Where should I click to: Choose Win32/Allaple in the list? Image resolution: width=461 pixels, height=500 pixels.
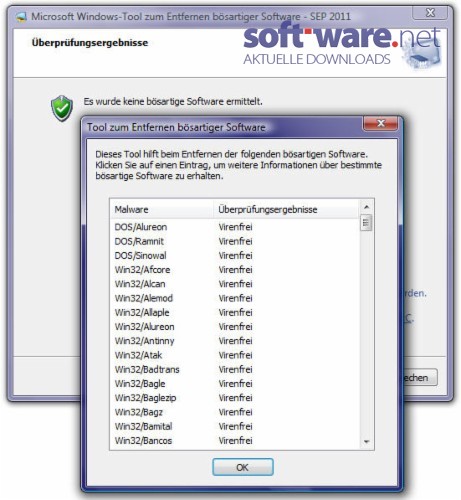[235, 313]
